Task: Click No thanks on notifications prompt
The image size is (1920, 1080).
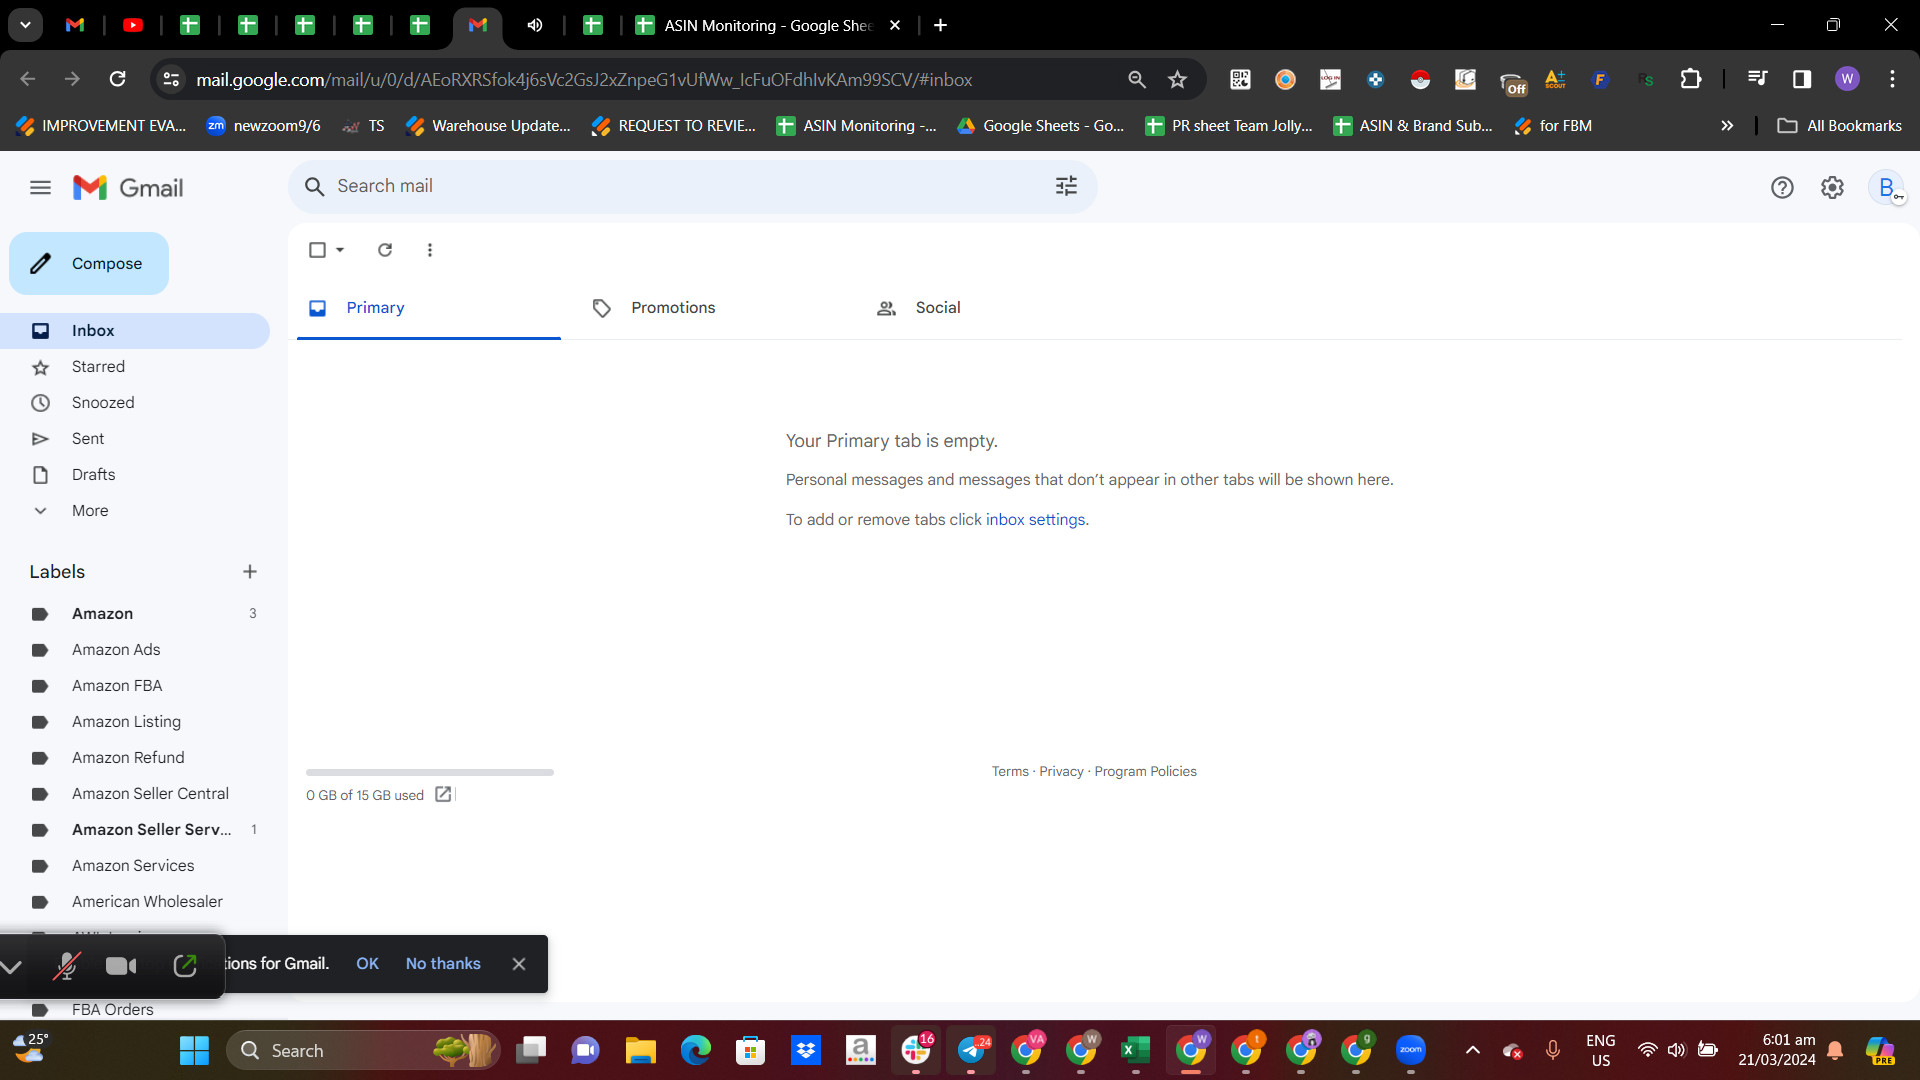Action: click(443, 964)
